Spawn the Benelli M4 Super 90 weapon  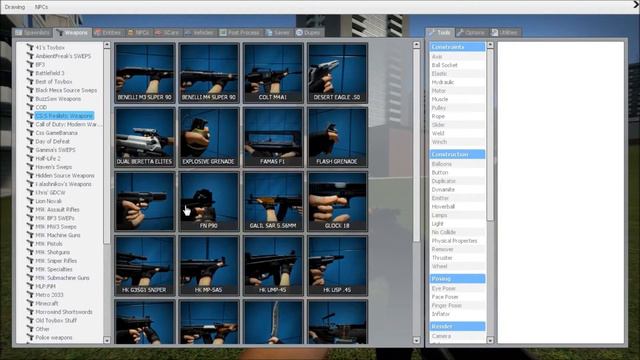point(209,73)
